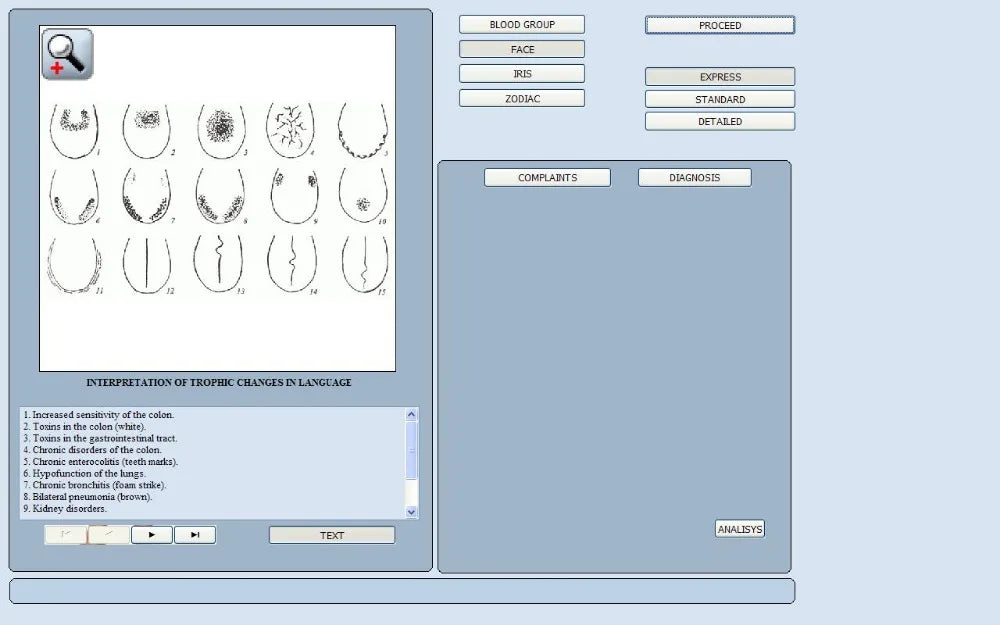Open the BLOOD GROUP section
This screenshot has width=1000, height=625.
522,25
